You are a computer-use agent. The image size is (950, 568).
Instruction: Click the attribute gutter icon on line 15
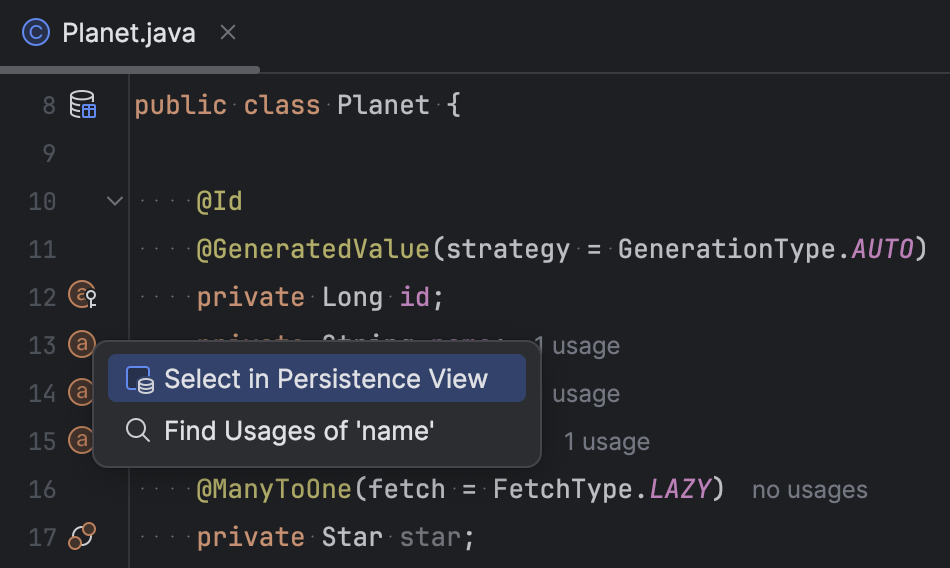(x=81, y=439)
